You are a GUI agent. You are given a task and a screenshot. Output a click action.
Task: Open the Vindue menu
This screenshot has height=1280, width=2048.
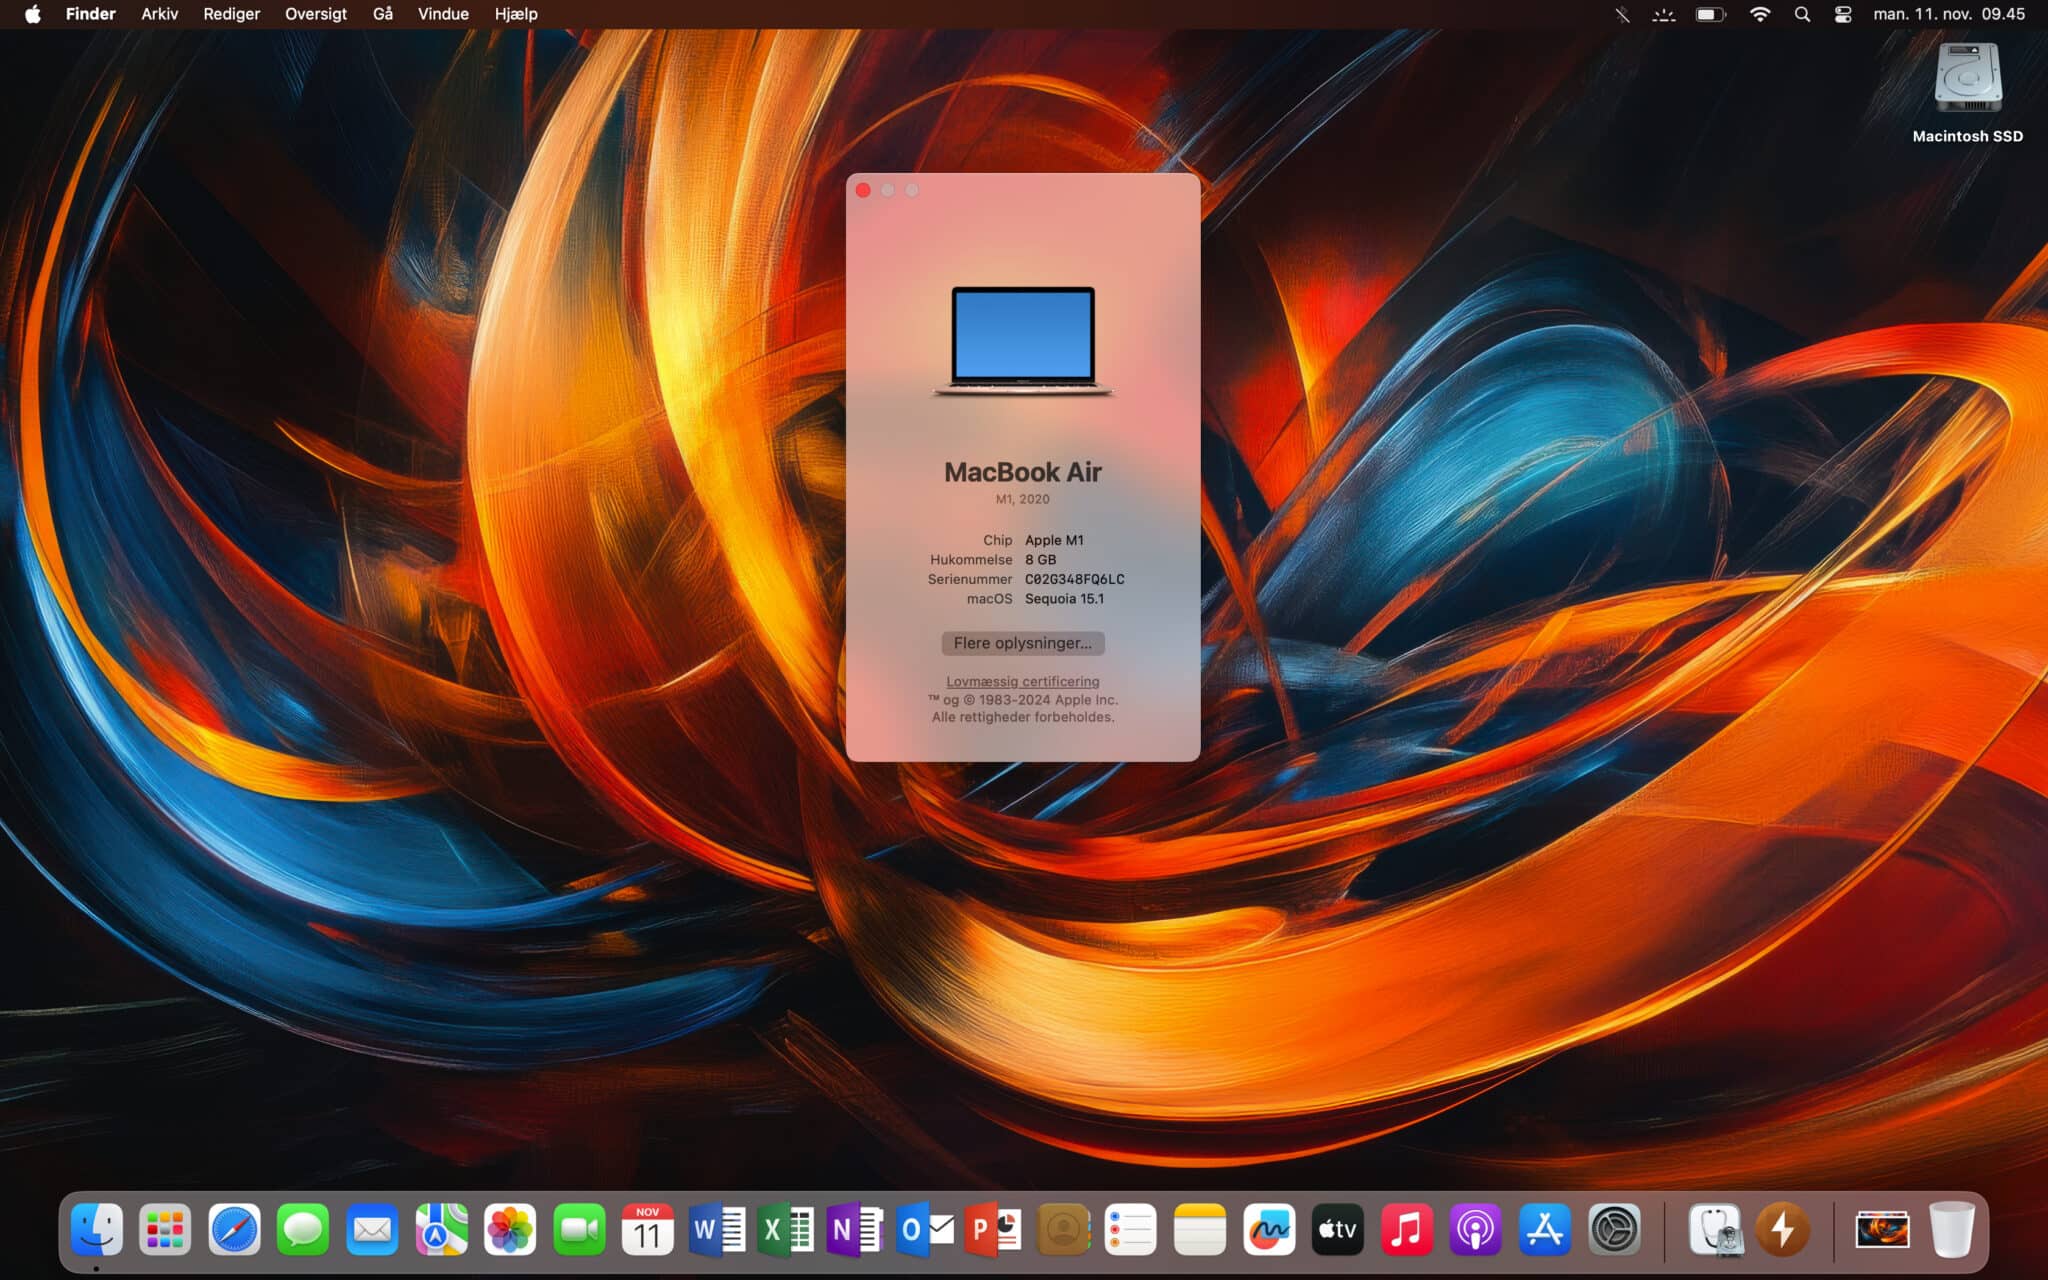443,14
